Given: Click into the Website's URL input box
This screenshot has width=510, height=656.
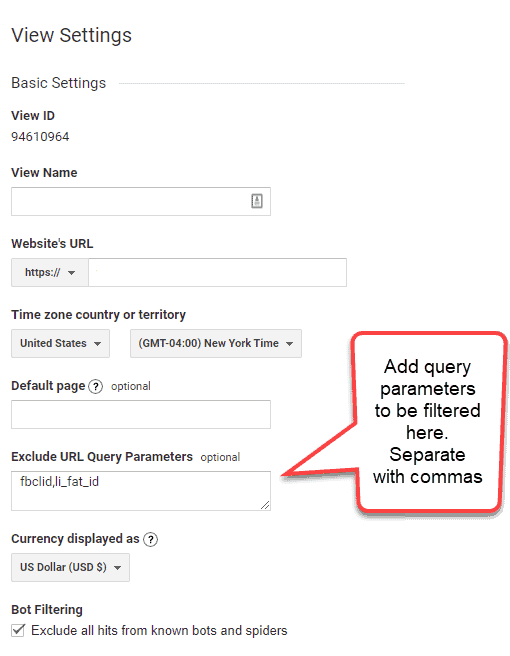Looking at the screenshot, I should click(218, 272).
